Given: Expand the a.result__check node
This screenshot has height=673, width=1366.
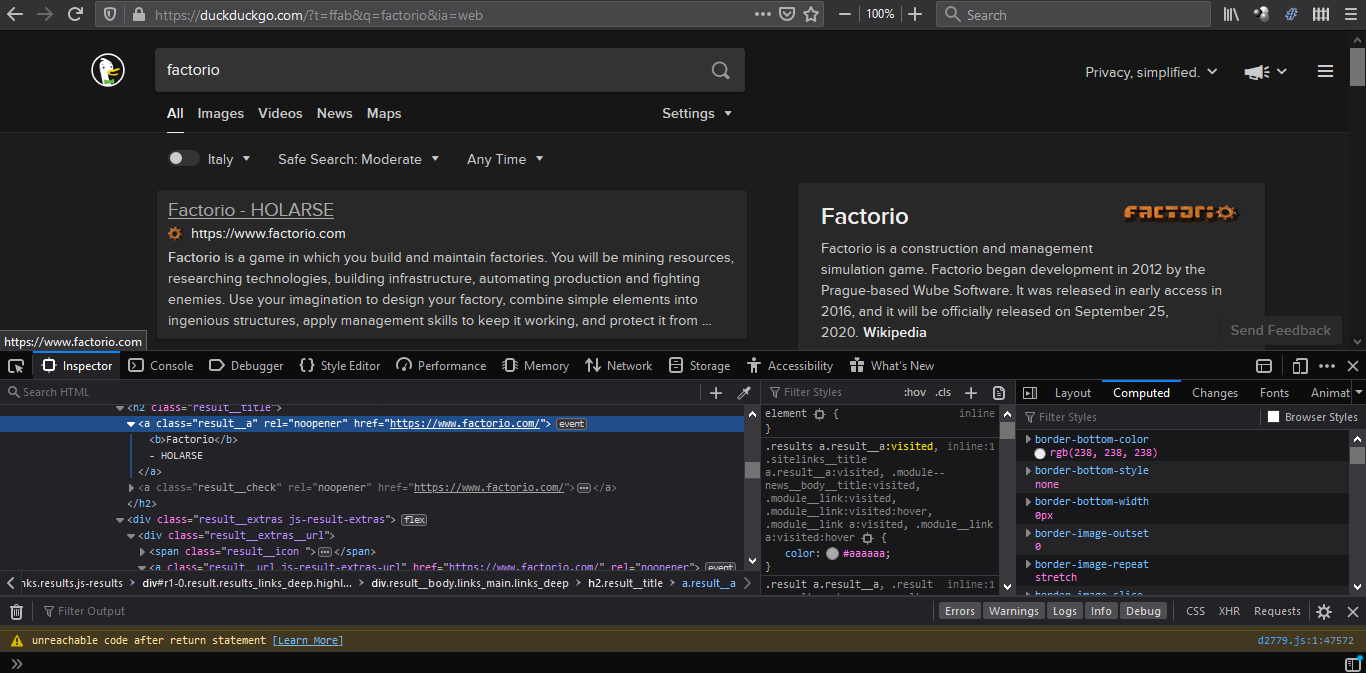Looking at the screenshot, I should click(x=131, y=488).
